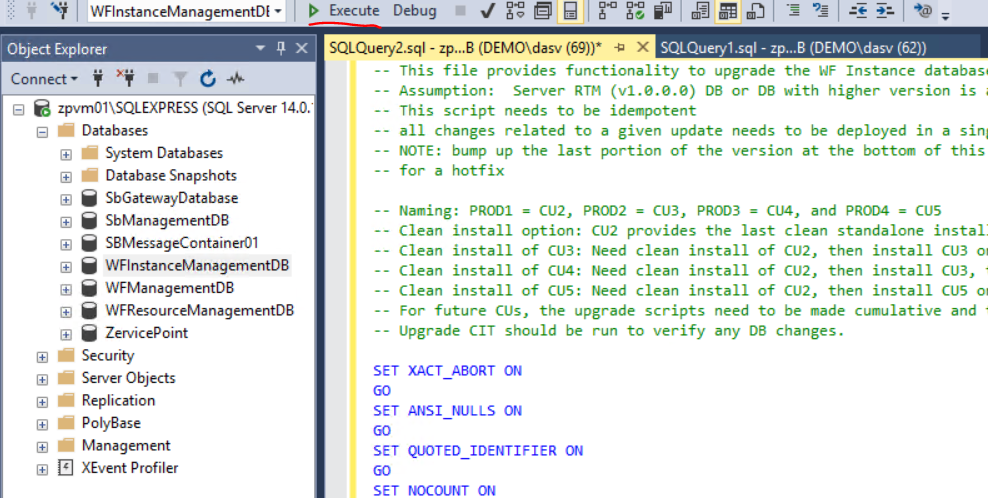Viewport: 988px width, 498px height.
Task: Uncomment the selected lines
Action: point(821,11)
